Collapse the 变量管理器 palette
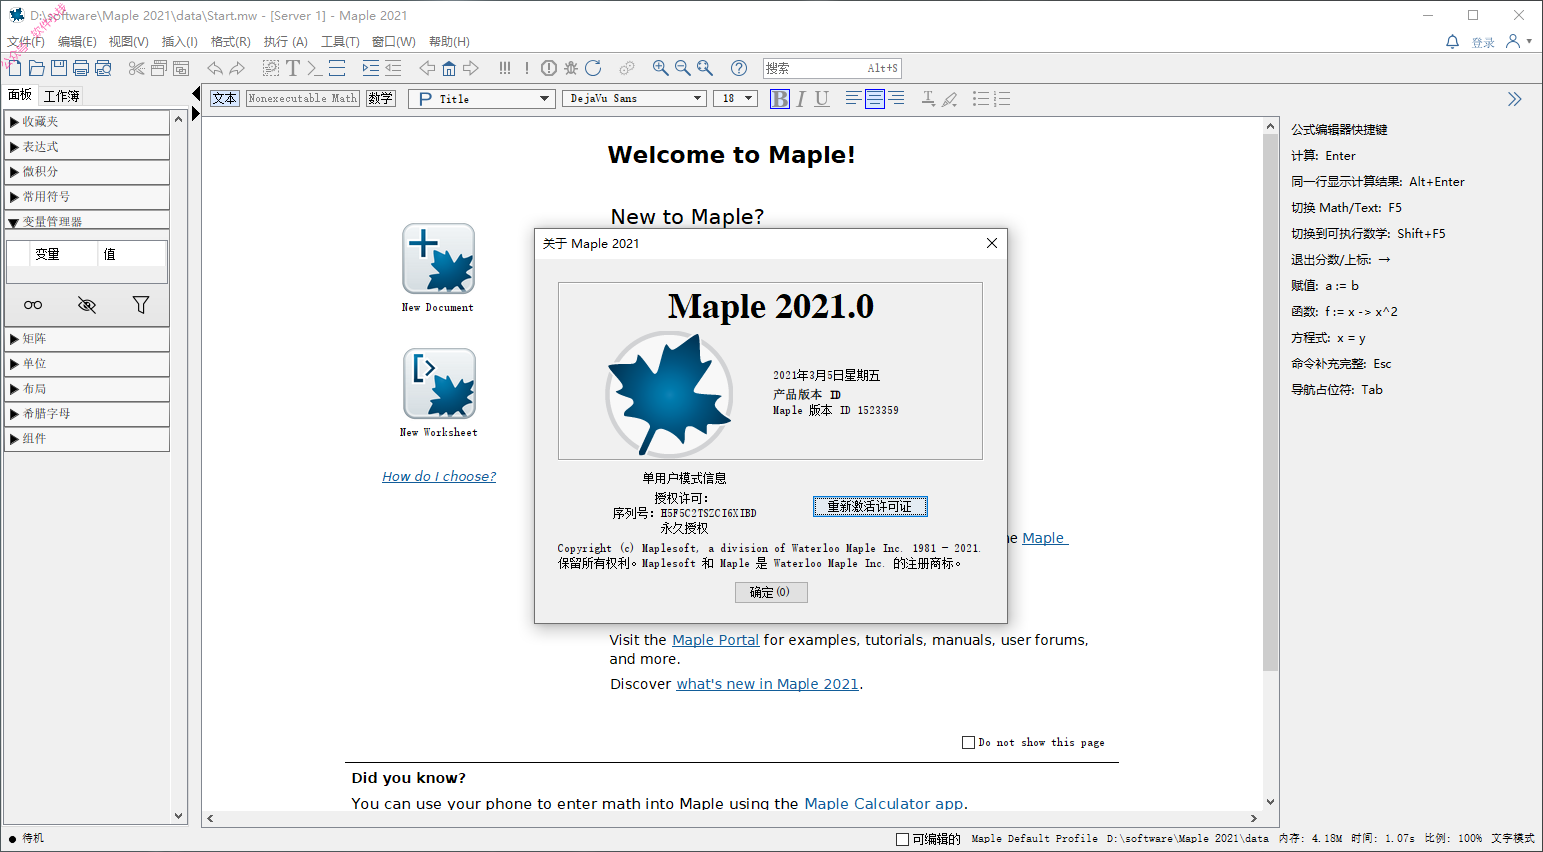 click(87, 221)
